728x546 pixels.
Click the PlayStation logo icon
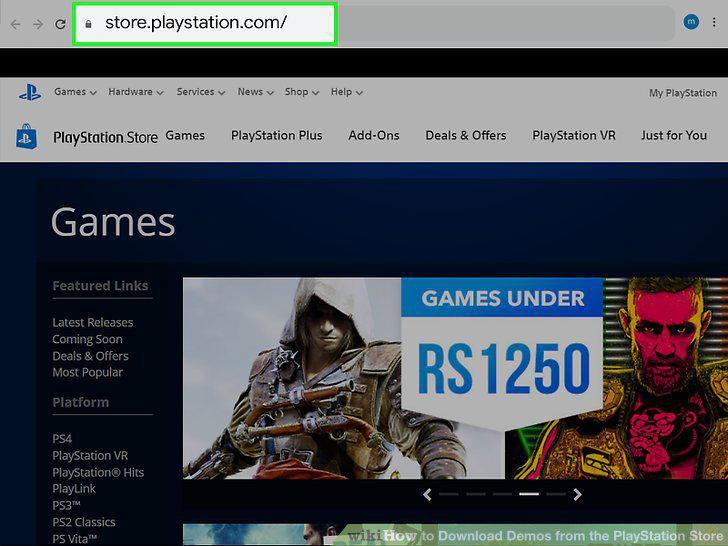point(30,92)
